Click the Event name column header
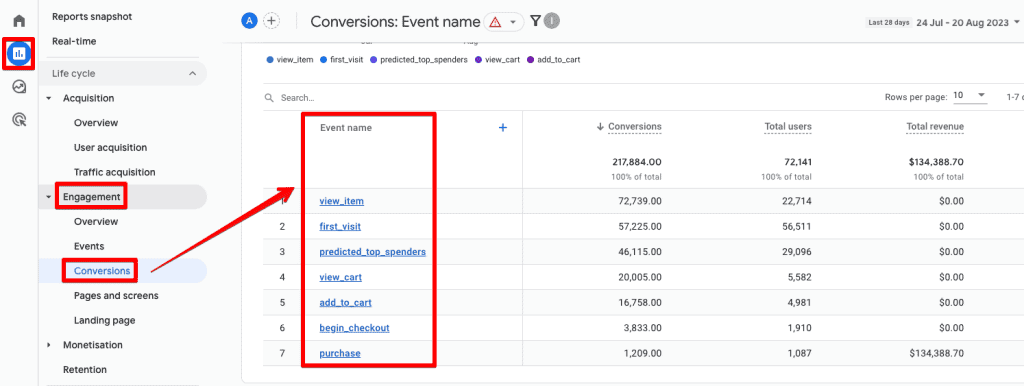 click(345, 128)
